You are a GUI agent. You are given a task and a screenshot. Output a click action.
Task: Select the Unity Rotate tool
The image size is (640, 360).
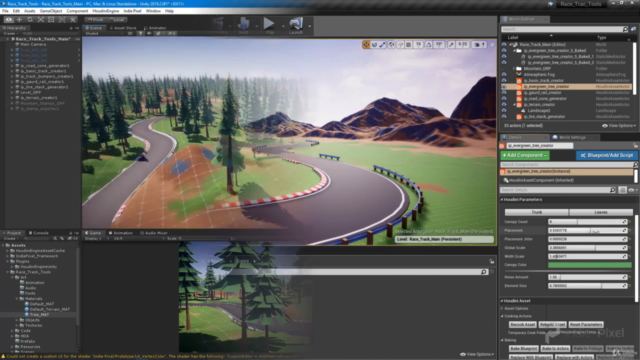(x=30, y=19)
